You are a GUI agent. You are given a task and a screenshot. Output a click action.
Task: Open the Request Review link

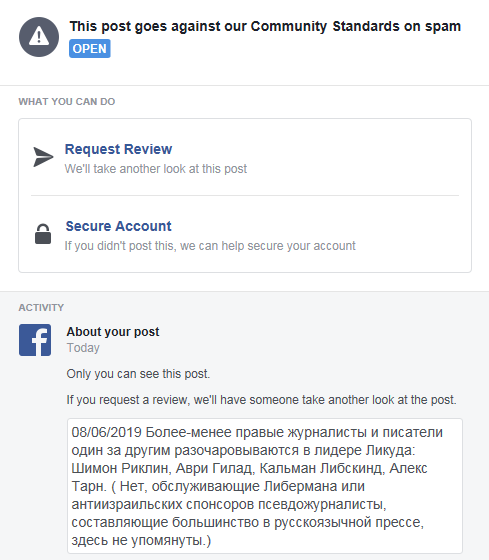tap(118, 149)
